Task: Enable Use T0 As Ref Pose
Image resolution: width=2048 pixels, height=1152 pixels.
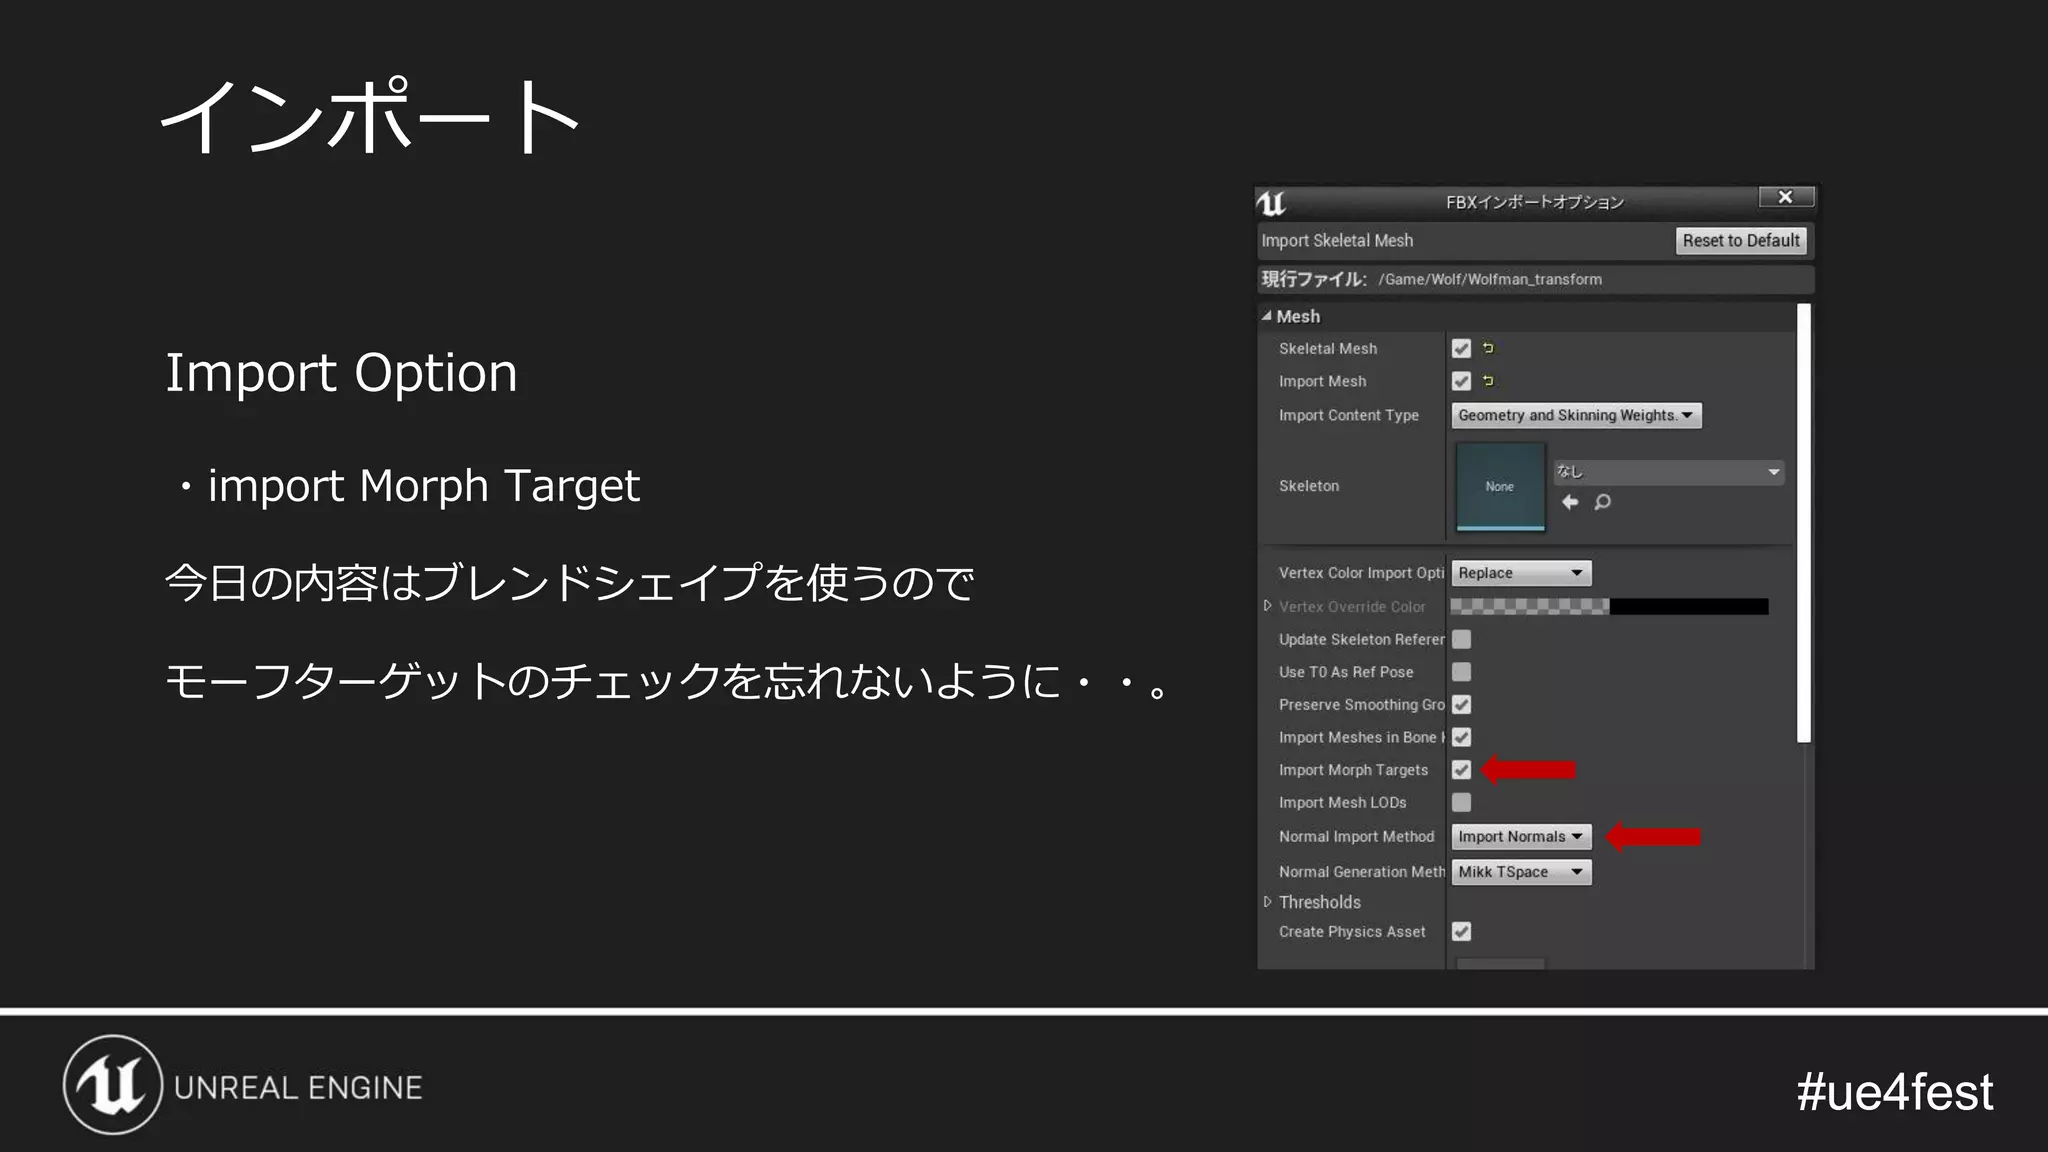Action: coord(1461,672)
